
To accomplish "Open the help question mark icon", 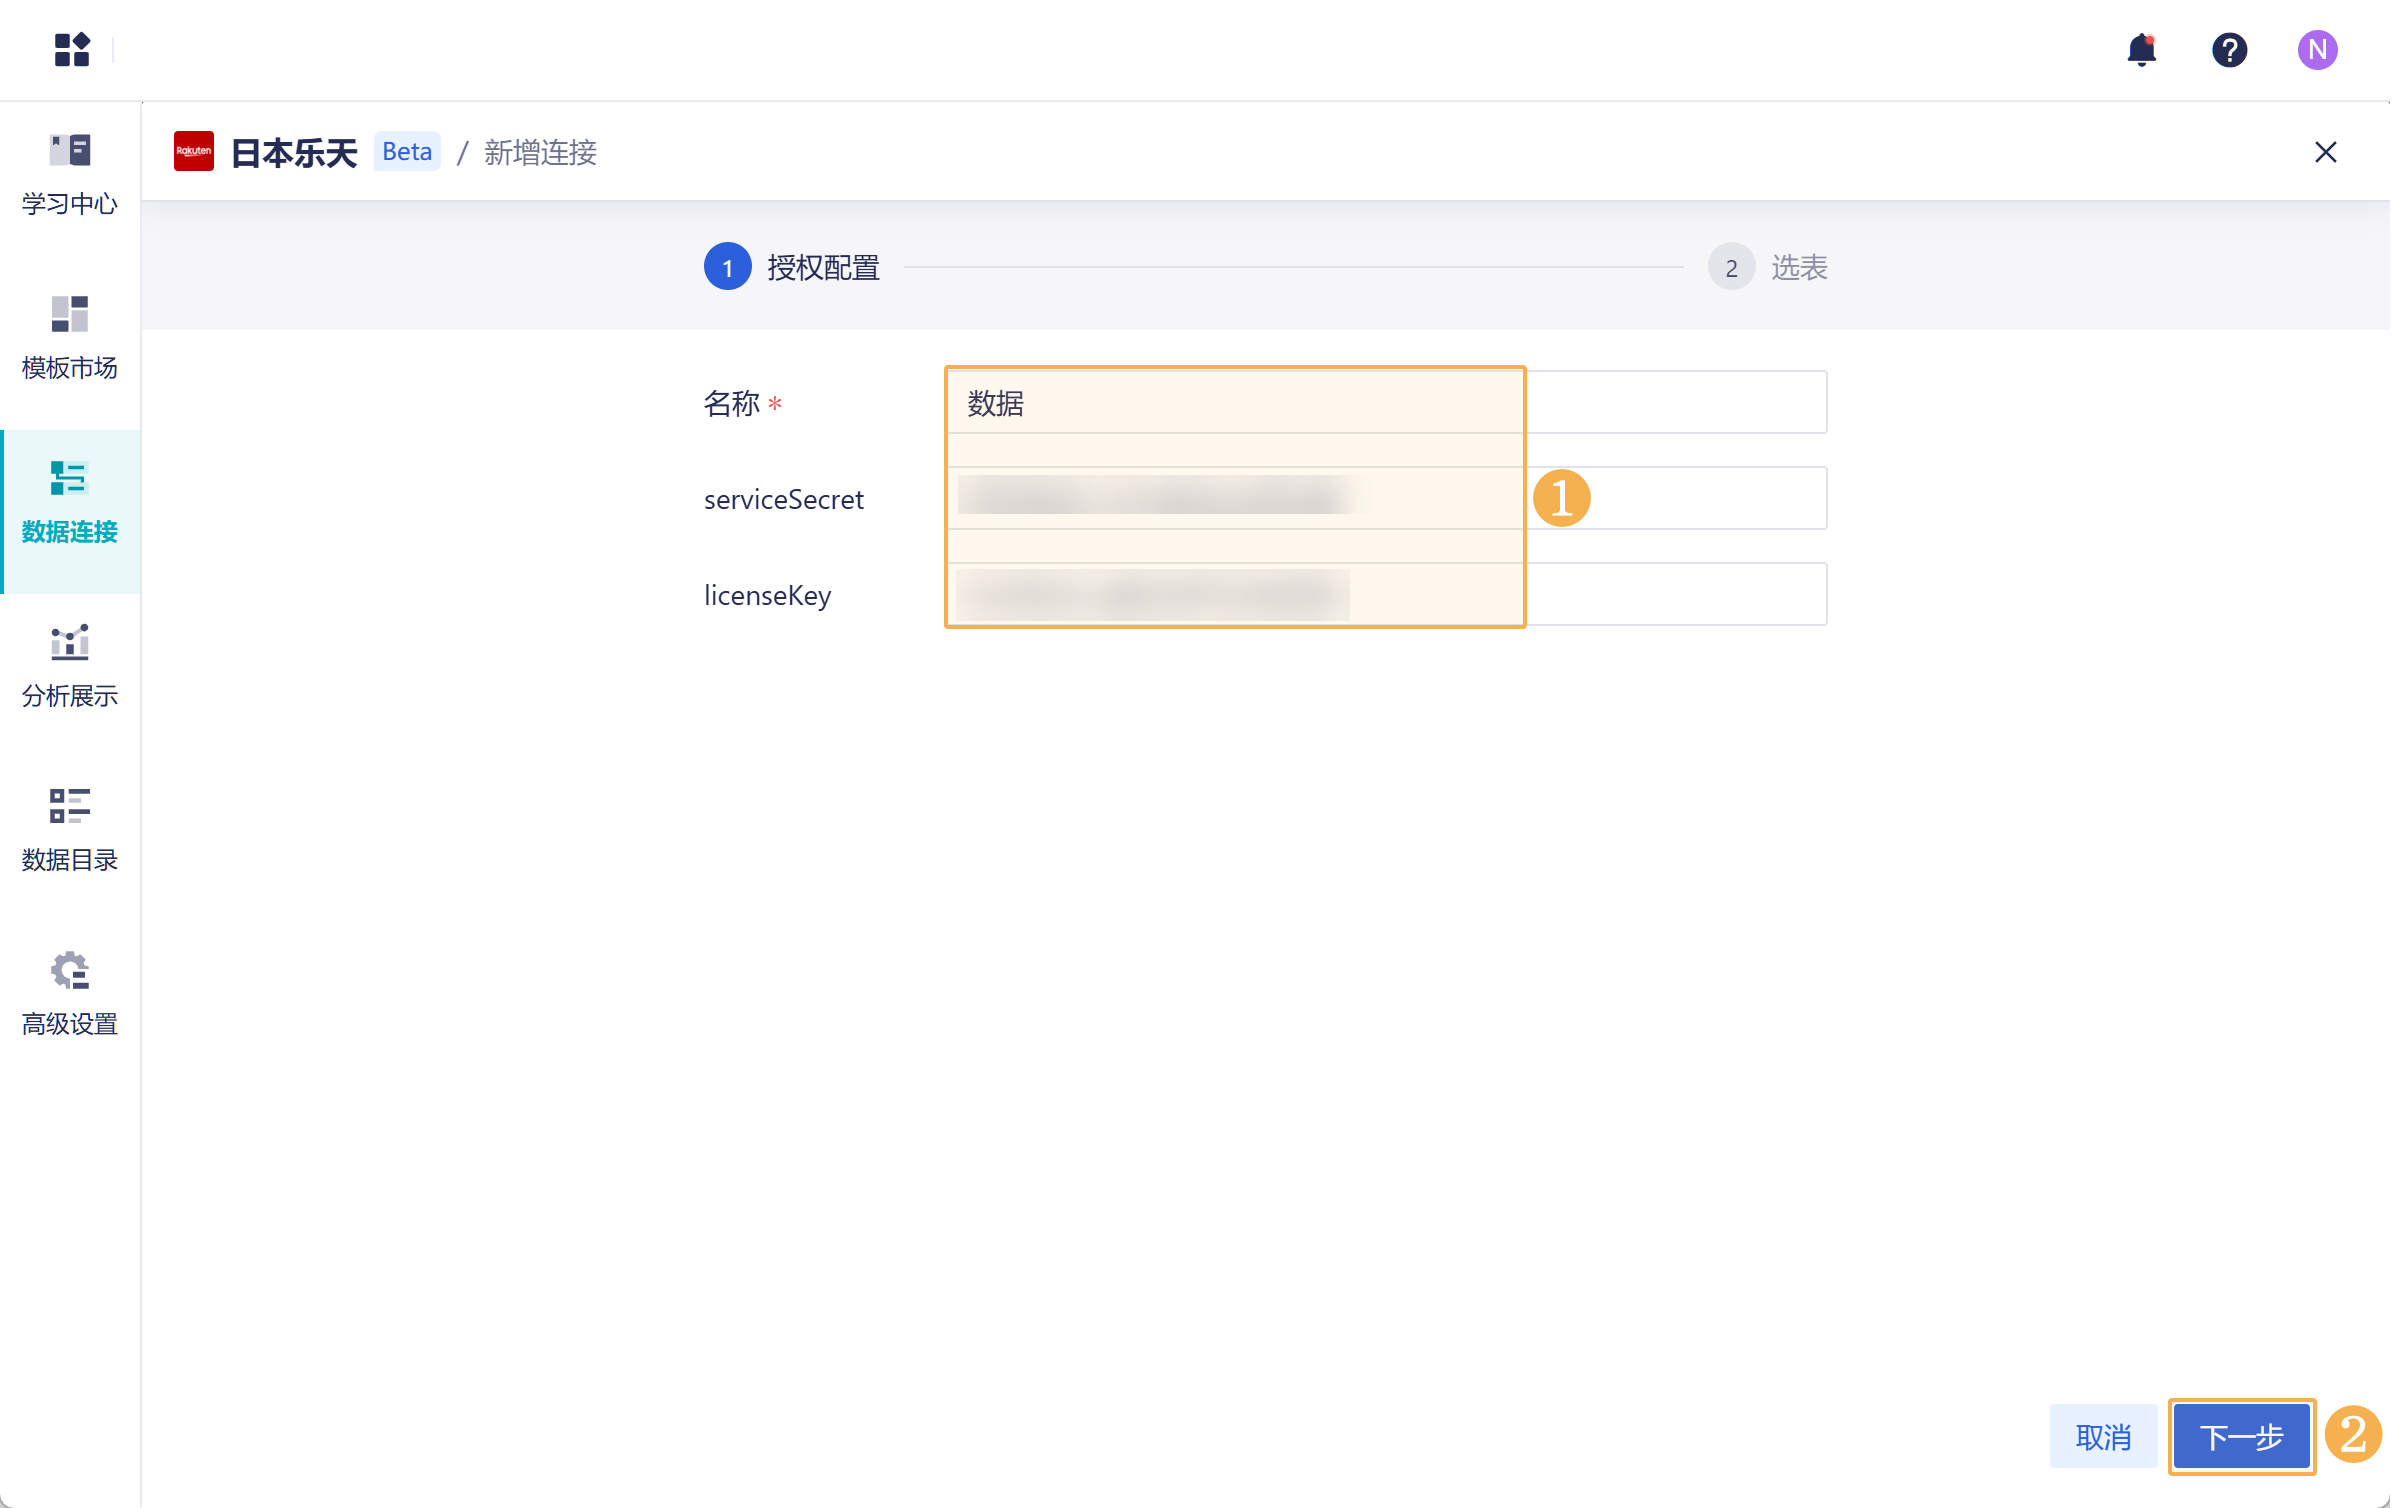I will tap(2229, 49).
